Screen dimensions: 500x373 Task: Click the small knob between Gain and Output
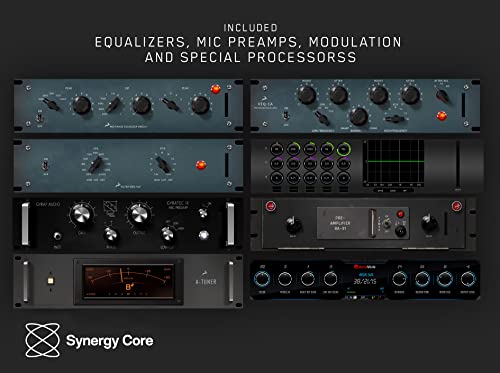111,235
